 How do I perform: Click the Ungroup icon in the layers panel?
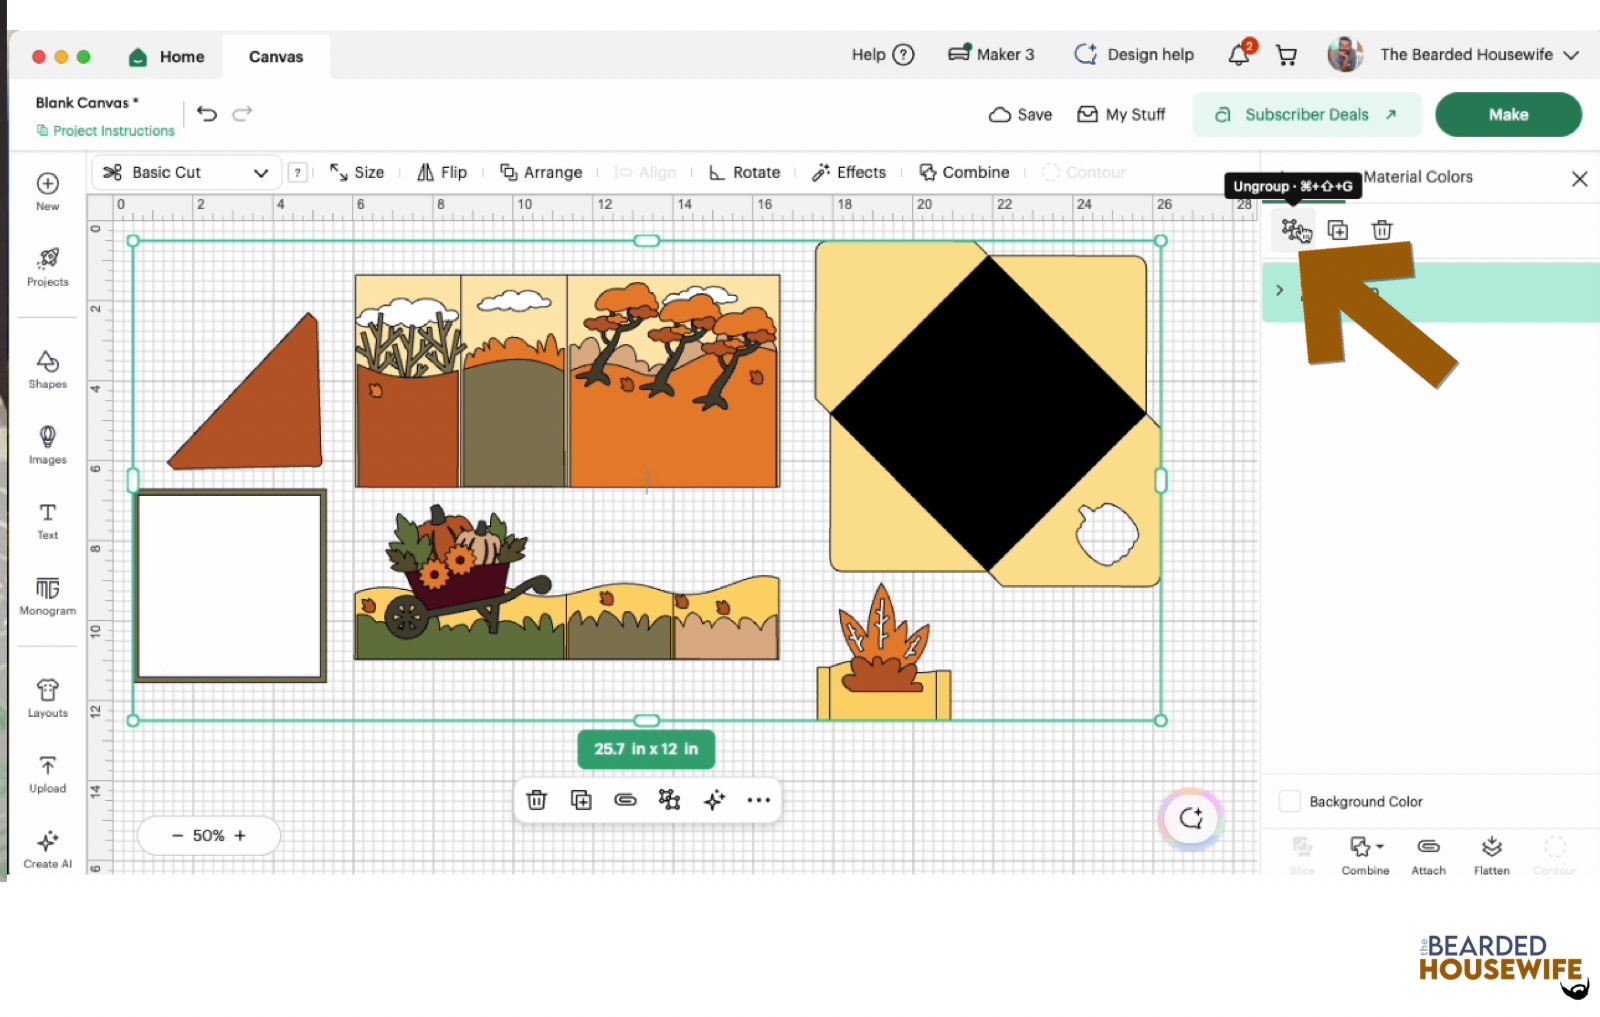coord(1294,230)
